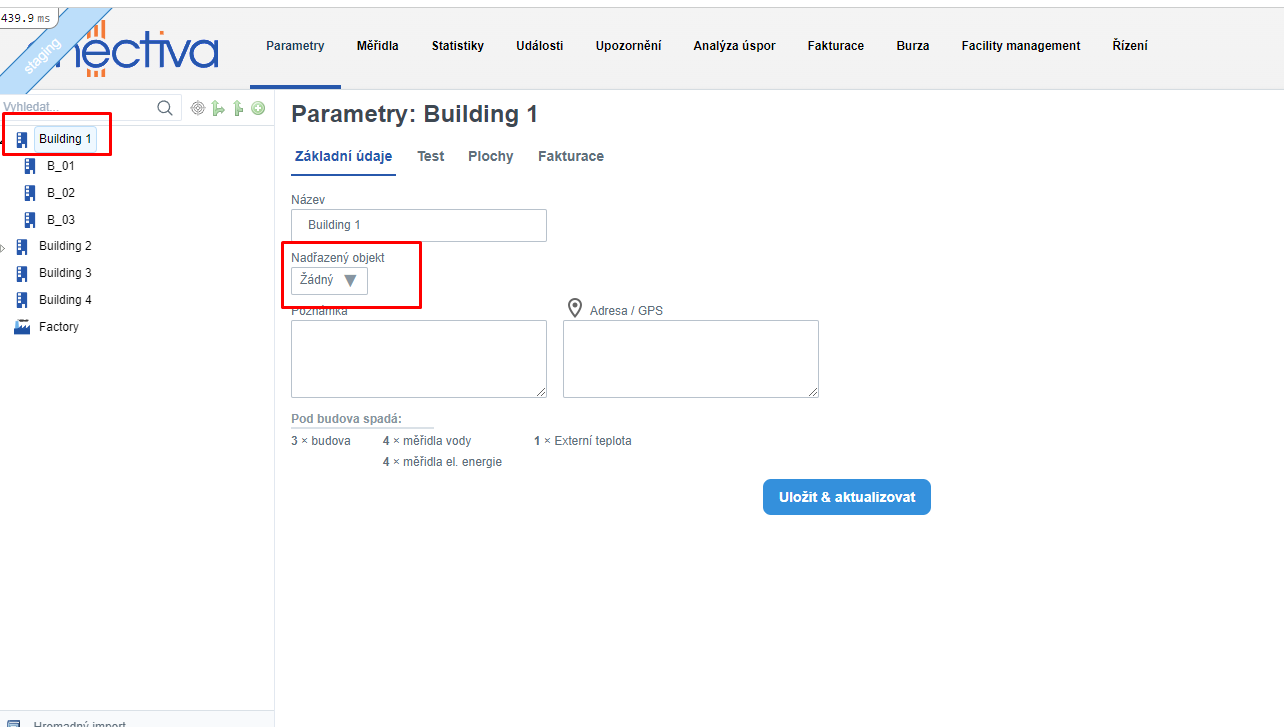
Task: Switch to the Plochy tab
Action: (490, 156)
